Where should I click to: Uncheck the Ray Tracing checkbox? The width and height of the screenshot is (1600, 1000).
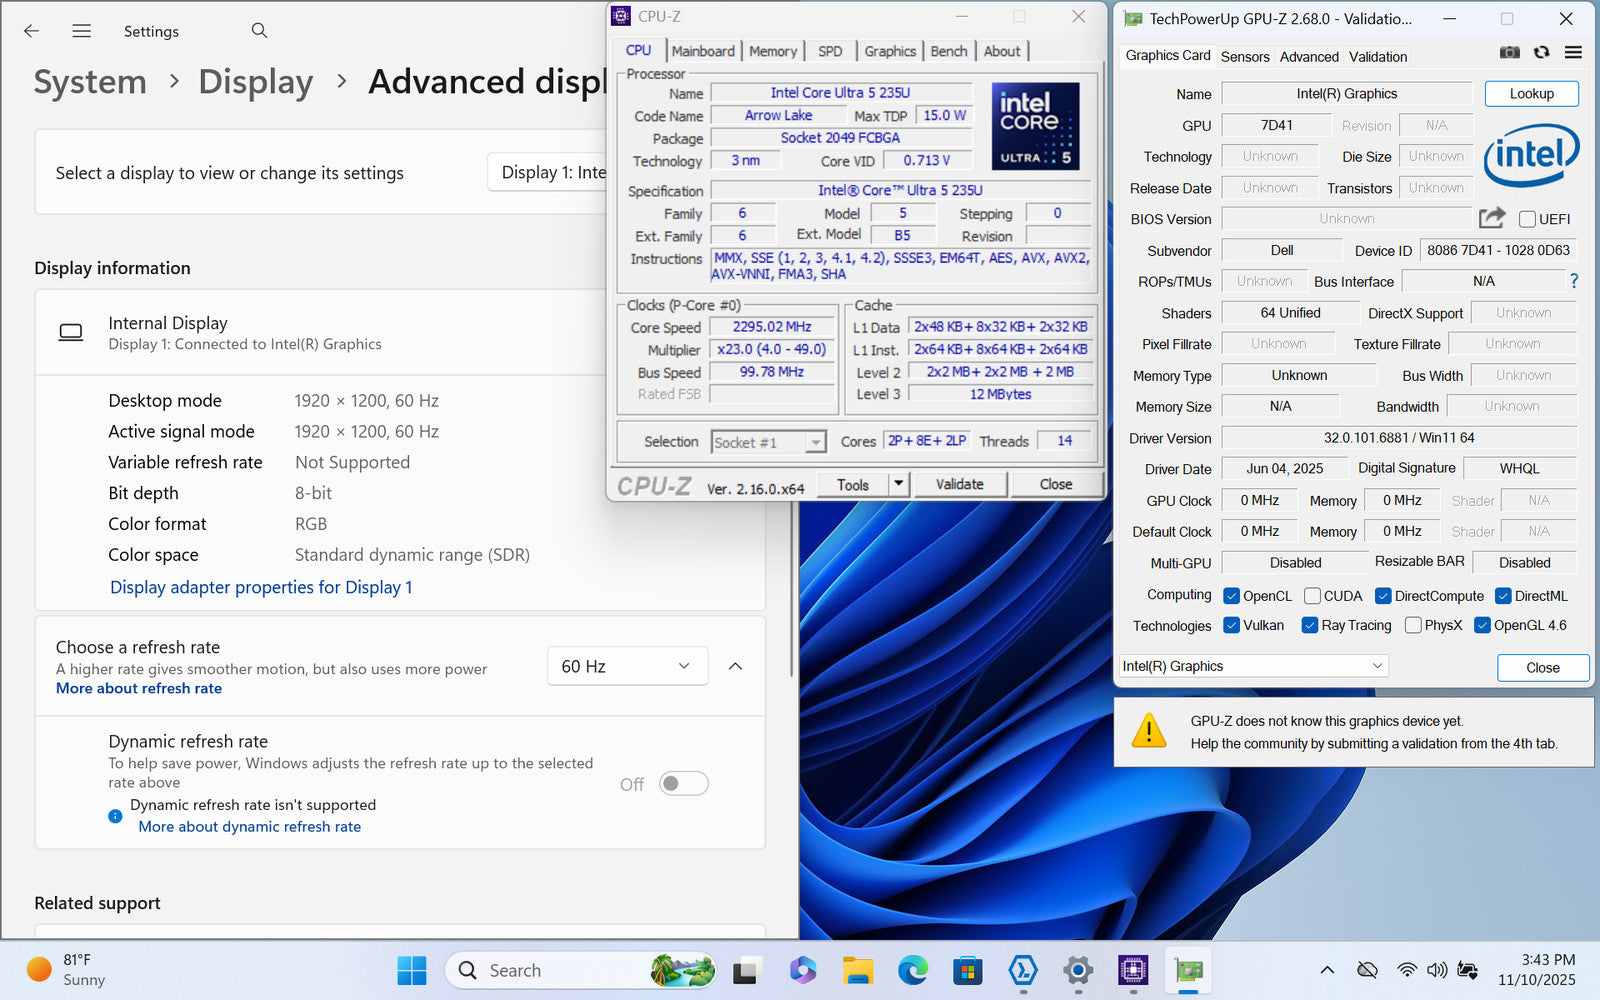(x=1309, y=625)
